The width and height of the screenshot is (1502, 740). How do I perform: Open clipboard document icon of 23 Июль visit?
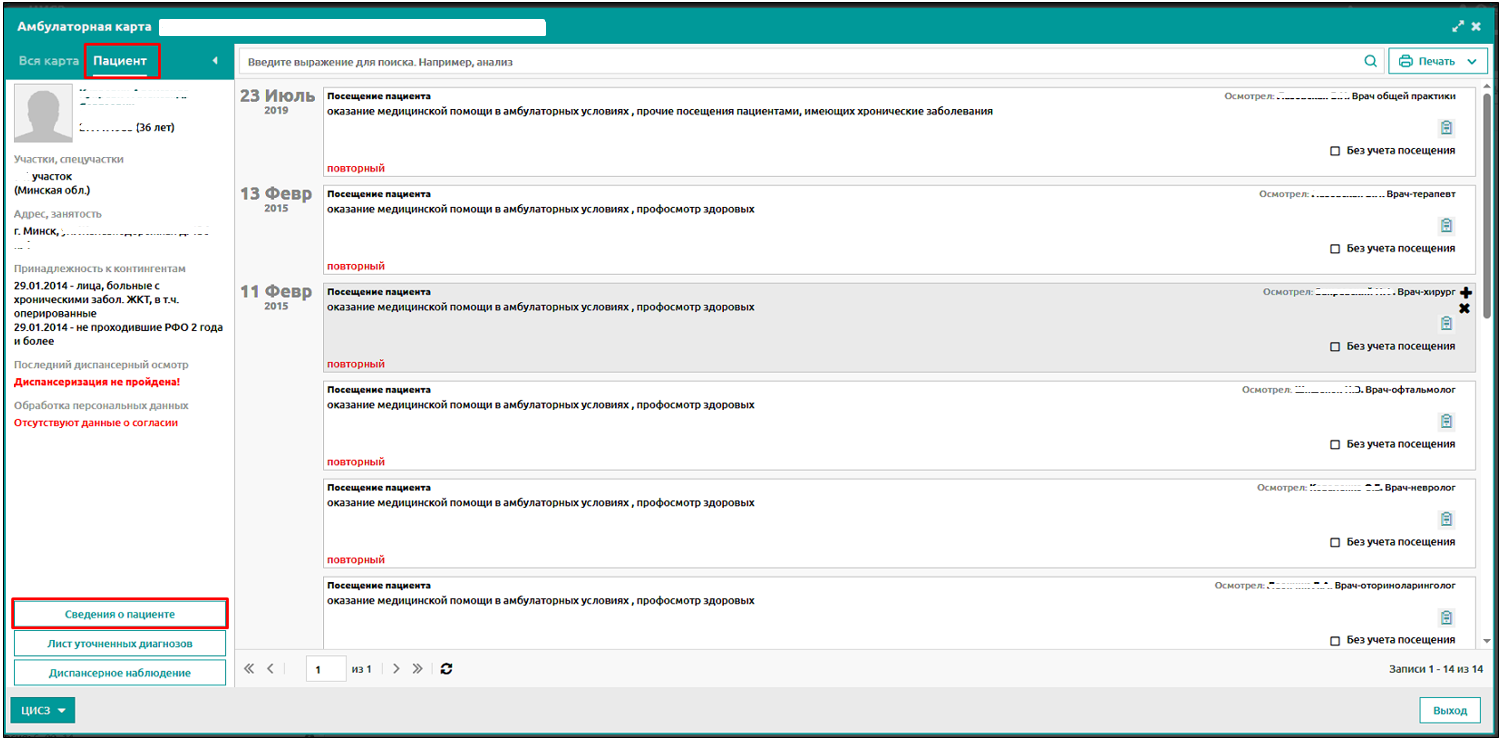click(1446, 128)
